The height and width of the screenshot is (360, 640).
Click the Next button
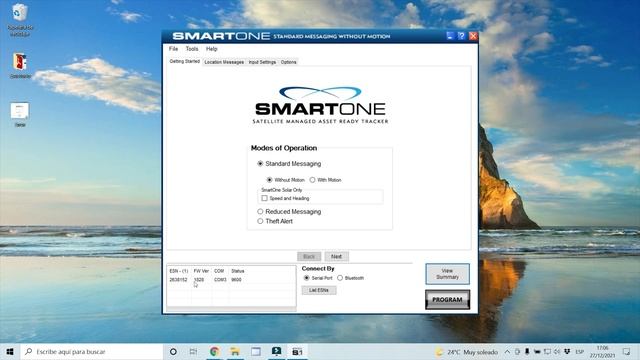pyautogui.click(x=337, y=256)
